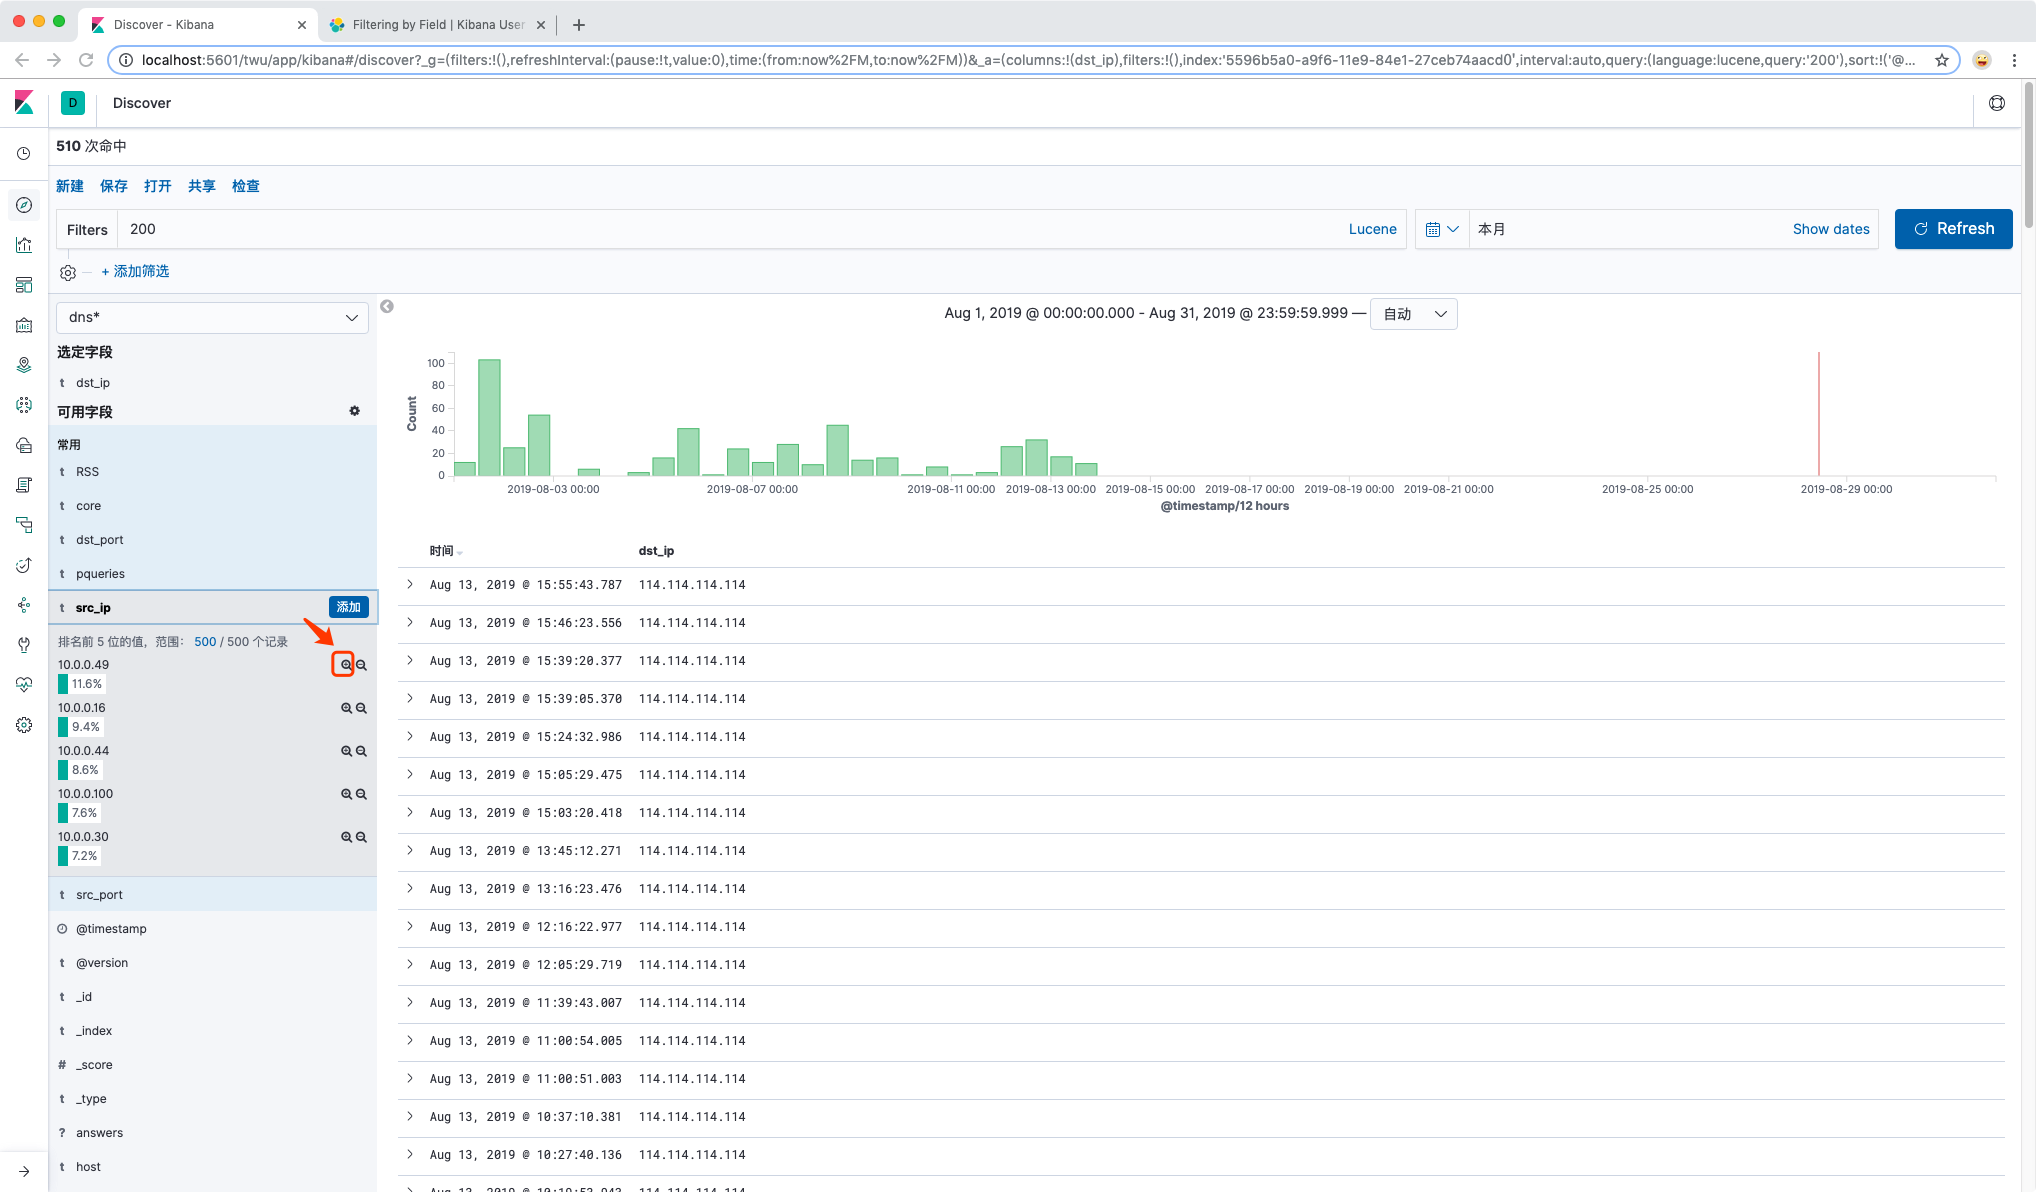Viewport: 2036px width, 1192px height.
Task: Open the 自动 interval dropdown
Action: (x=1414, y=314)
